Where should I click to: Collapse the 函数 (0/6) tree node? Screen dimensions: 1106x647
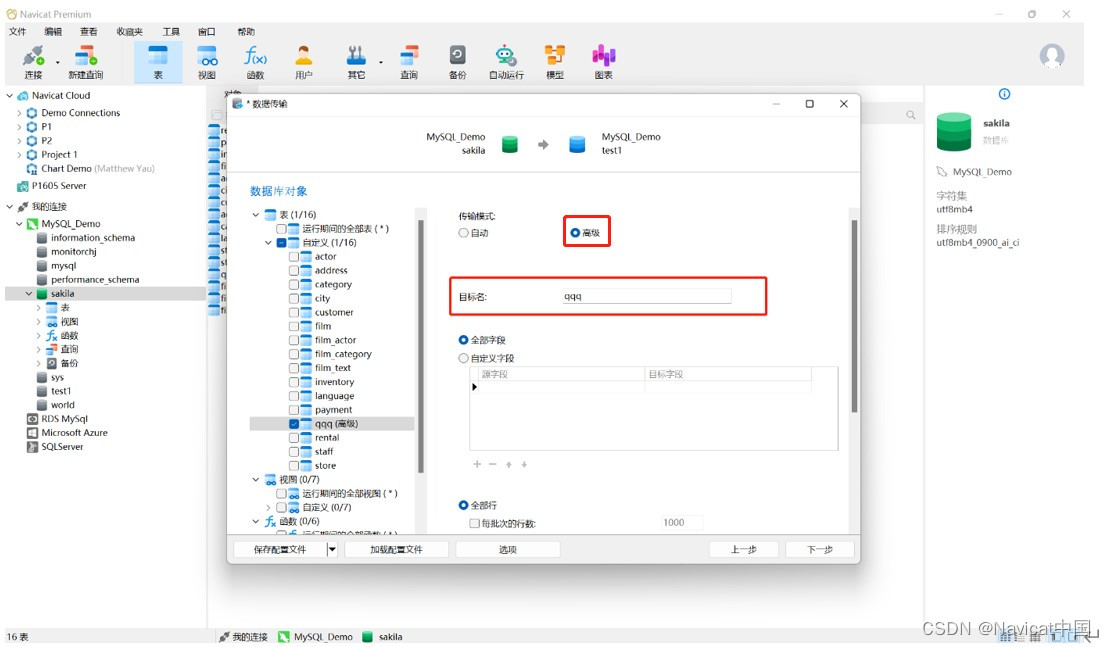[x=256, y=521]
